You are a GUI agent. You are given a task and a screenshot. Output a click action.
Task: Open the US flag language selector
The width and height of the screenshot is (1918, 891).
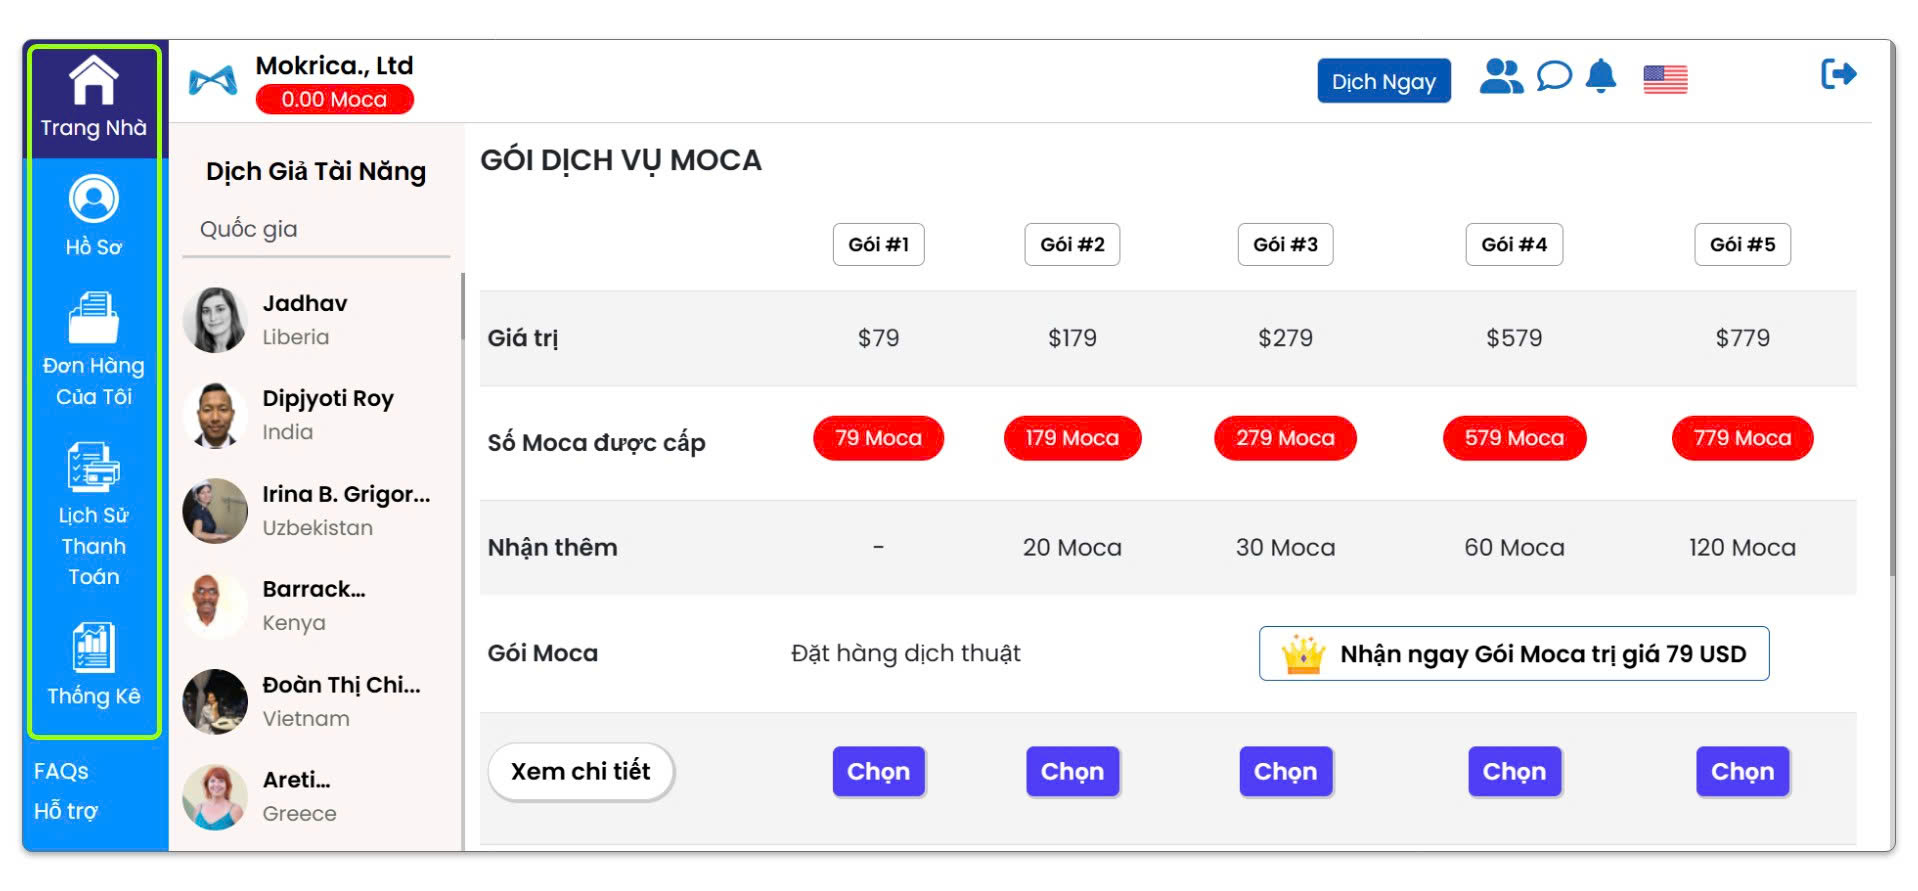(x=1665, y=79)
